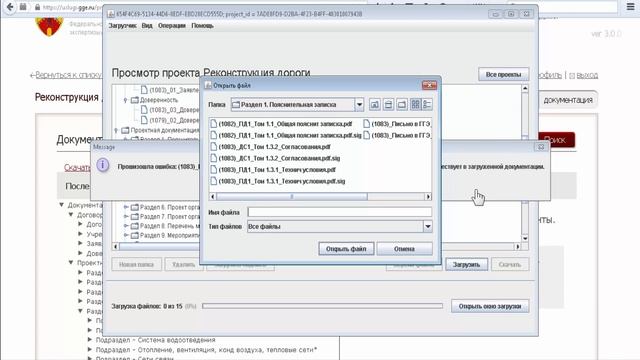Open the Загрузчик menu
This screenshot has width=640, height=360.
click(x=122, y=26)
